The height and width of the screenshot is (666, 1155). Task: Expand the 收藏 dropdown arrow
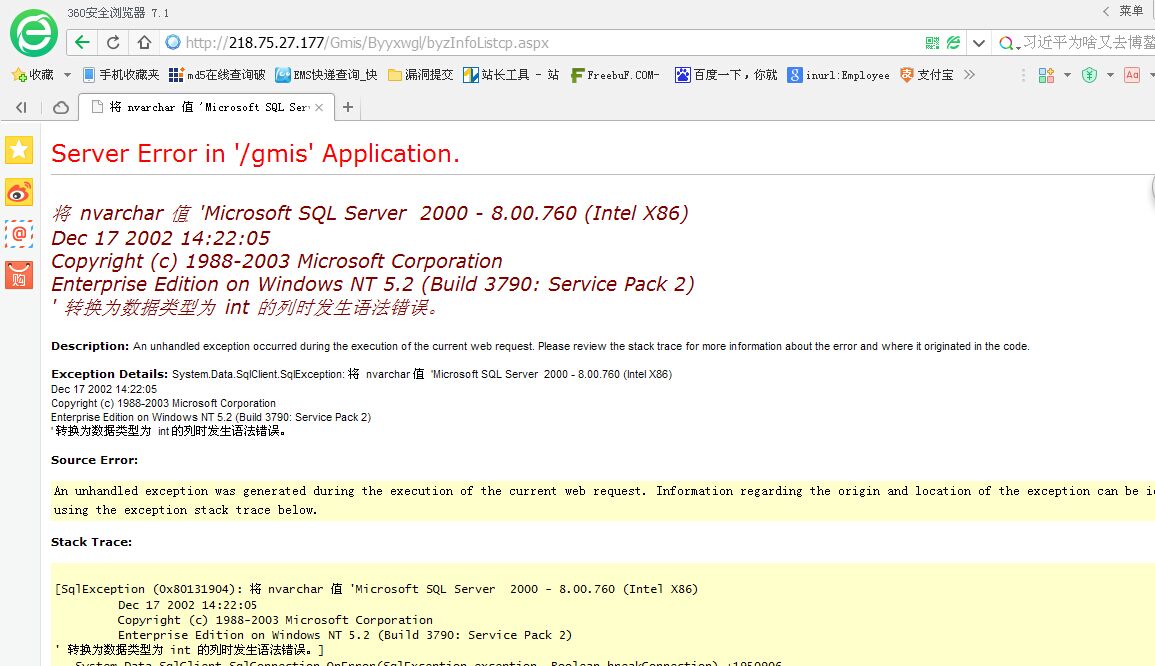[67, 74]
